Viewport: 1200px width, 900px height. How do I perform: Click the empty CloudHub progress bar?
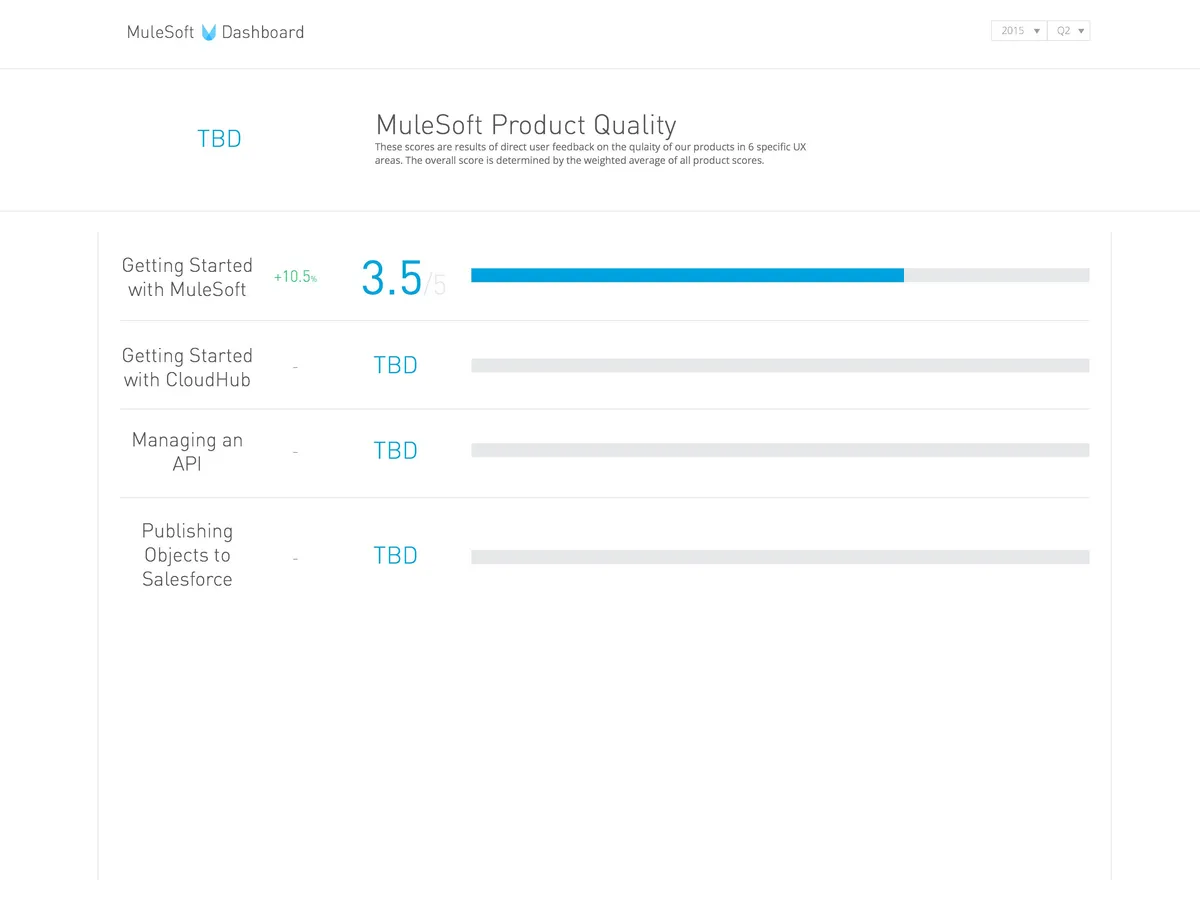[780, 366]
